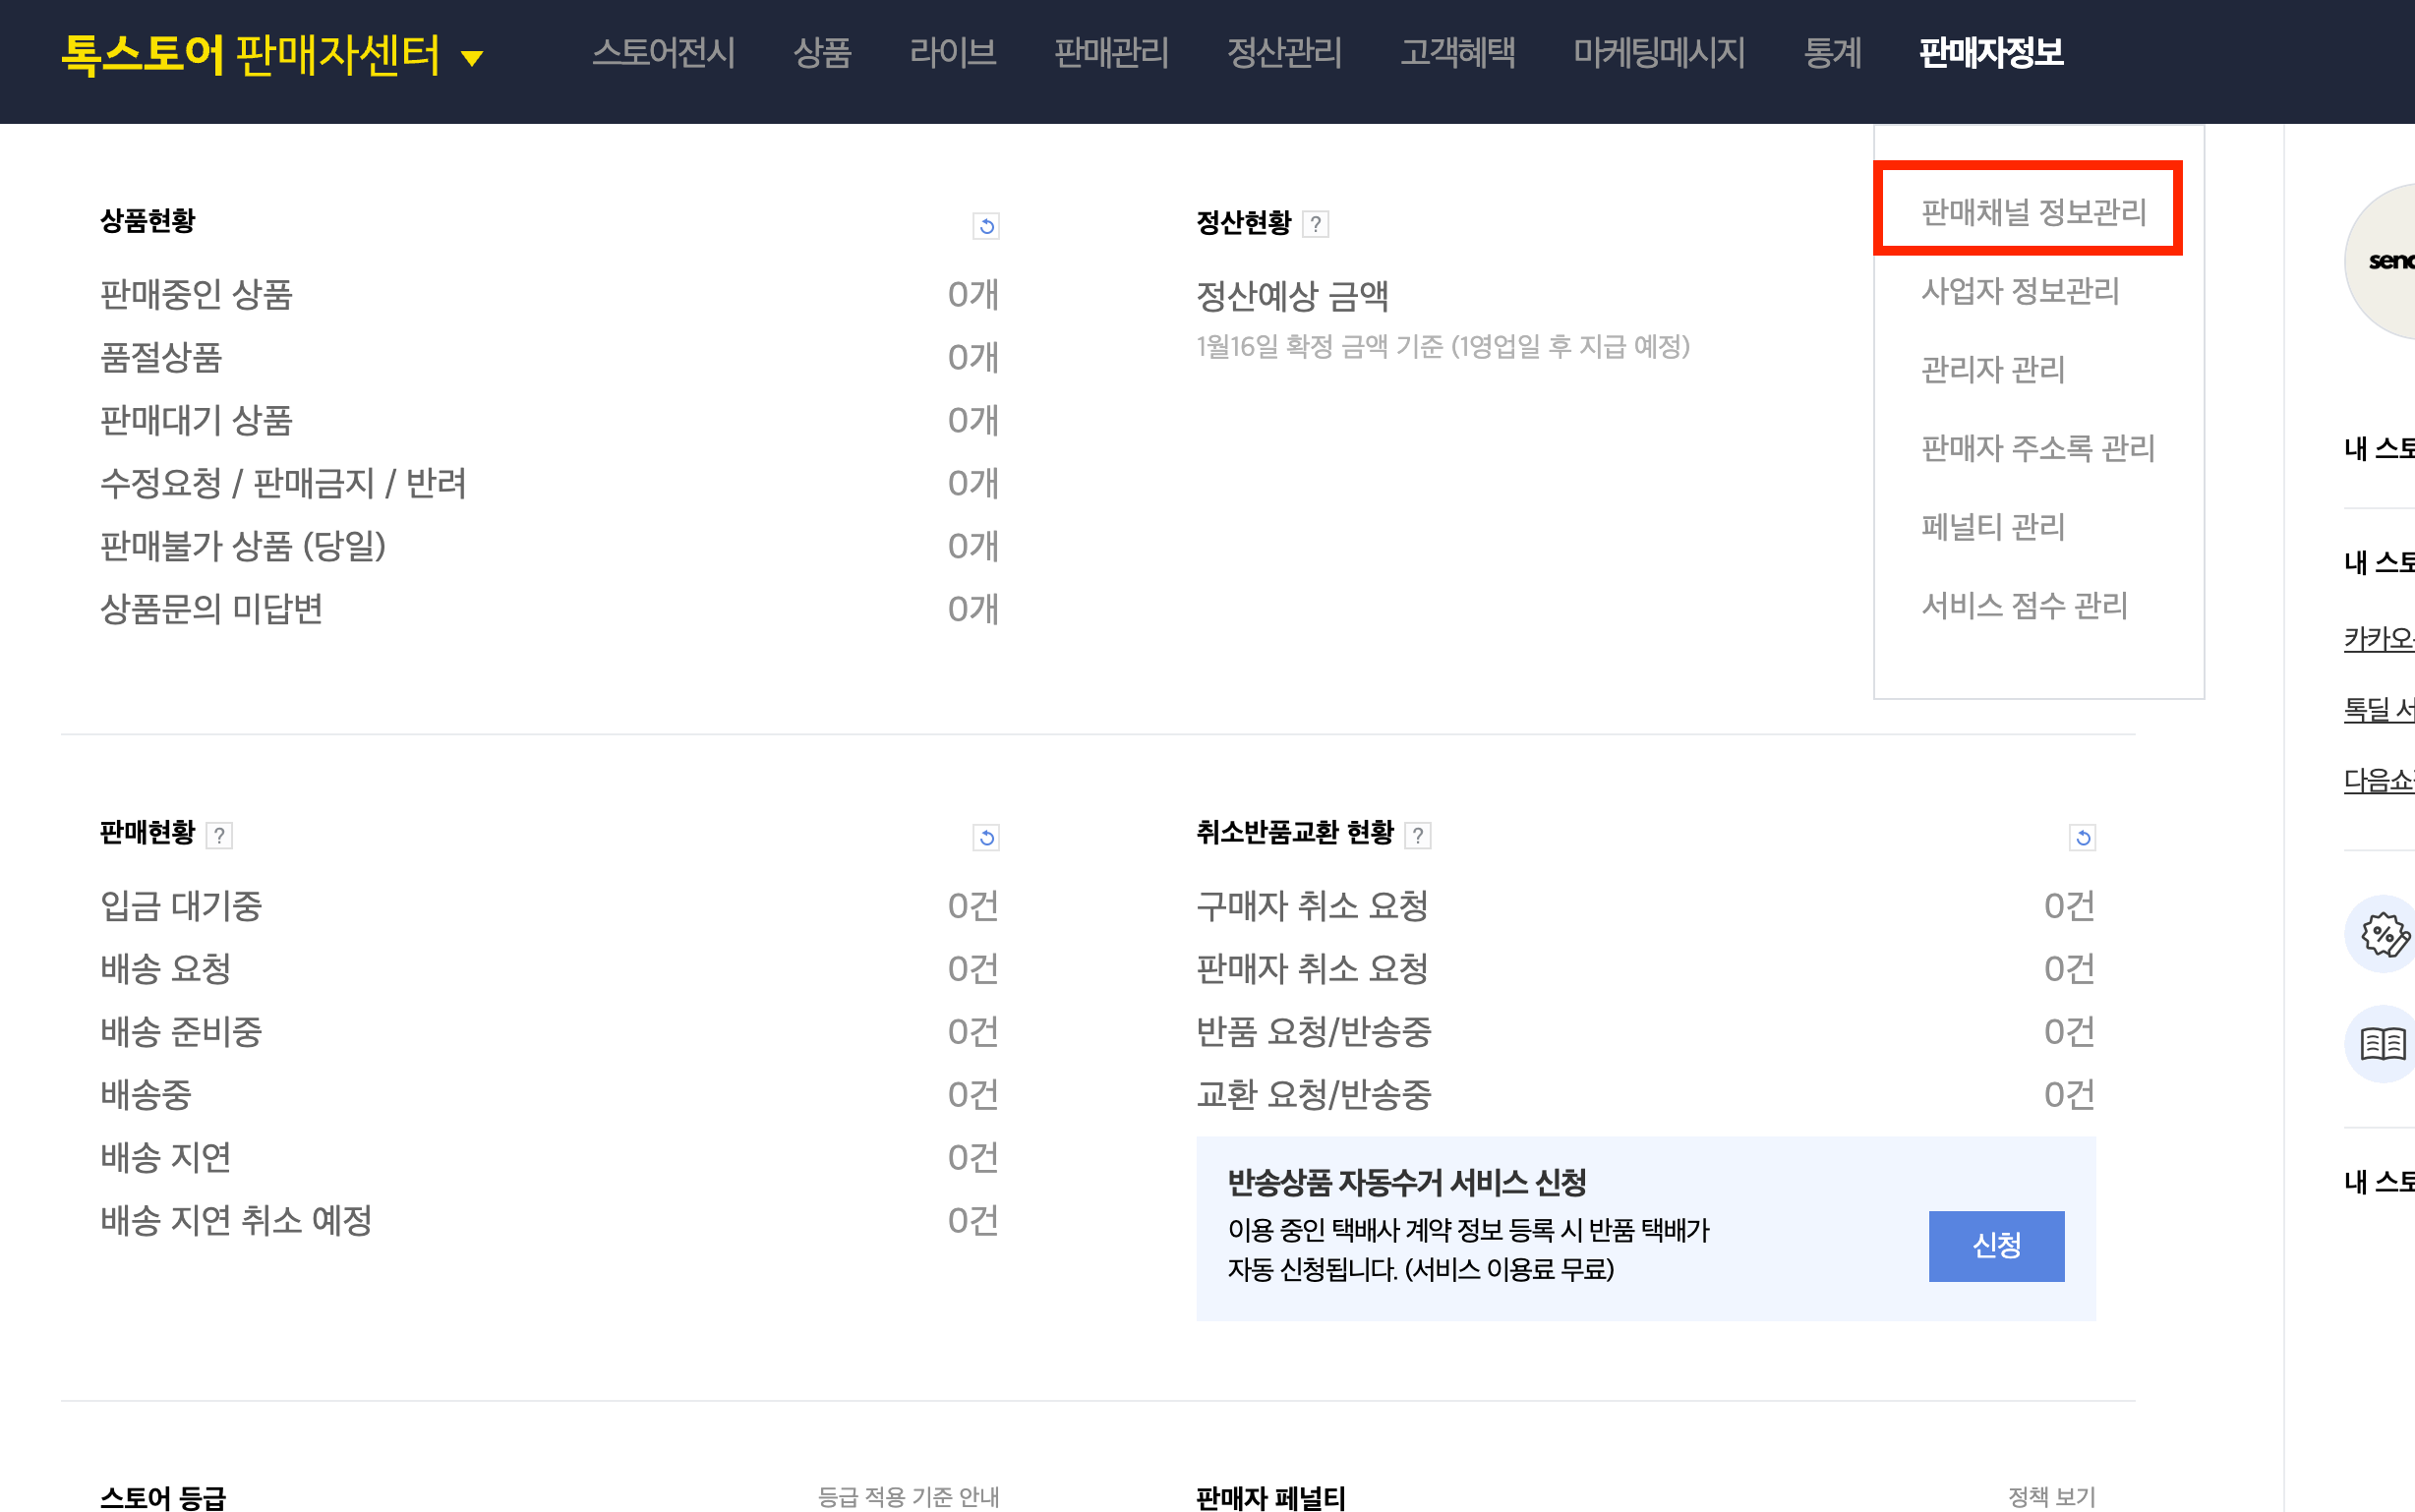Open help tooltip next to 판매현황

pyautogui.click(x=219, y=835)
